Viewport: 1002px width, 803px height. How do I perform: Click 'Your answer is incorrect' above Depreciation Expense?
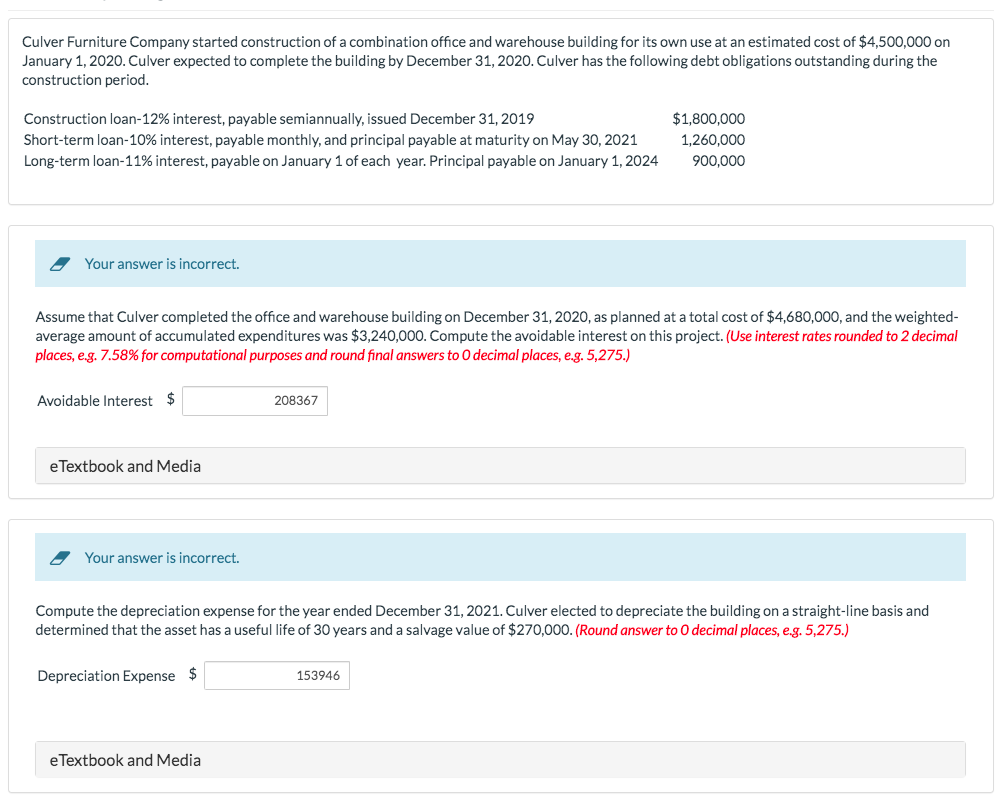pos(162,558)
